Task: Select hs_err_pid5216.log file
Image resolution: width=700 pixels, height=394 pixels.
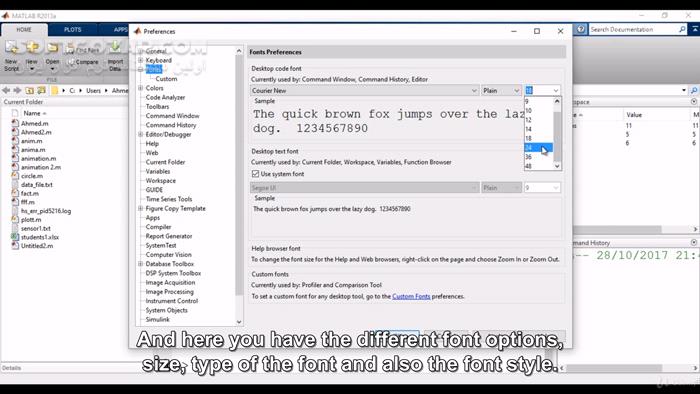Action: tap(46, 211)
